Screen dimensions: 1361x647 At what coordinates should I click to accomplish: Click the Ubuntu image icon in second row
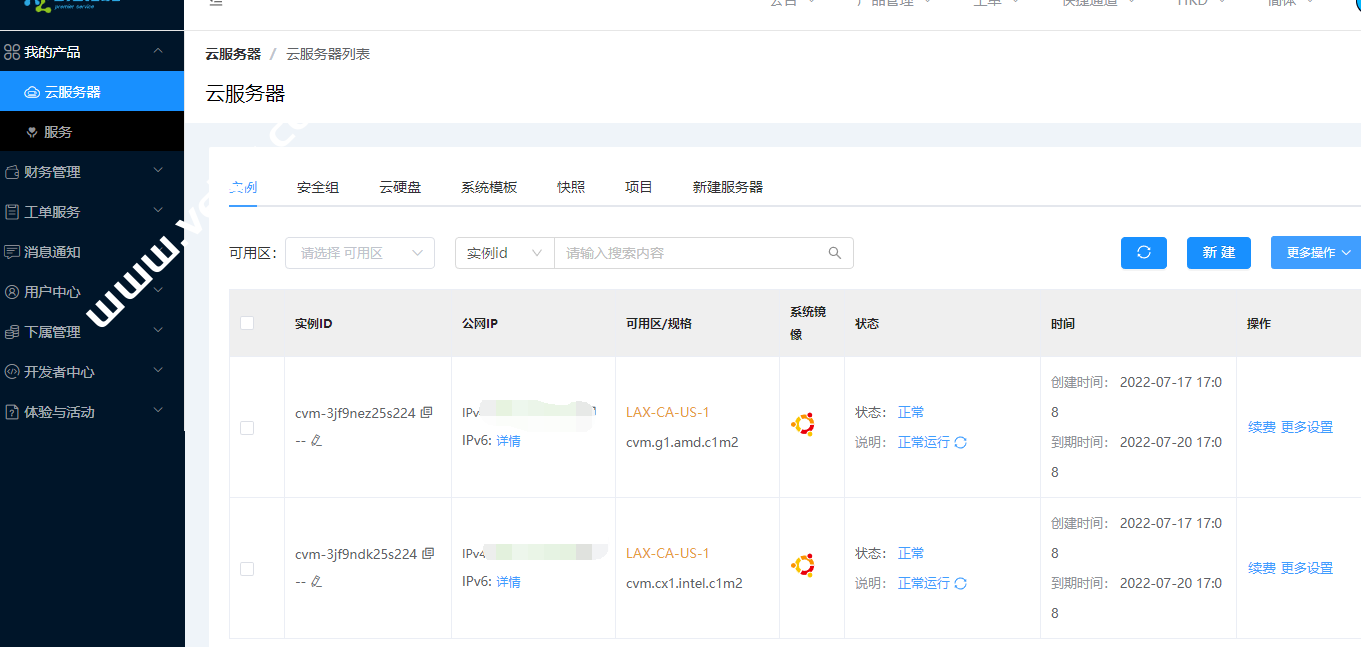coord(802,566)
